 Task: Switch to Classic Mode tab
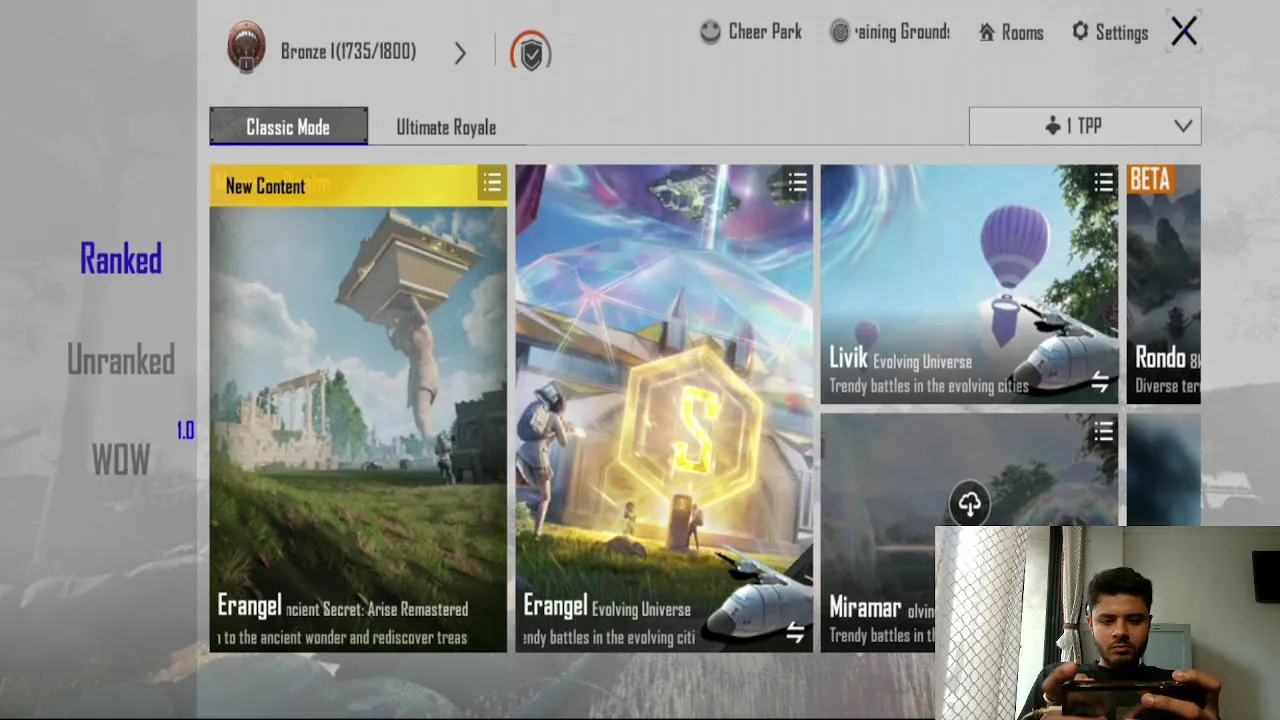(x=288, y=127)
